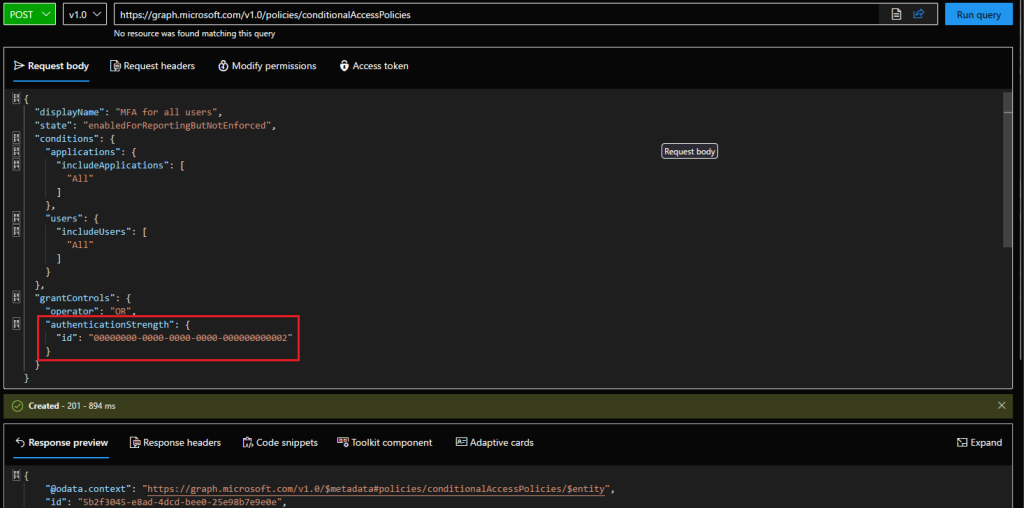
Task: Fold the "authenticationStrength" object
Action: pos(16,324)
